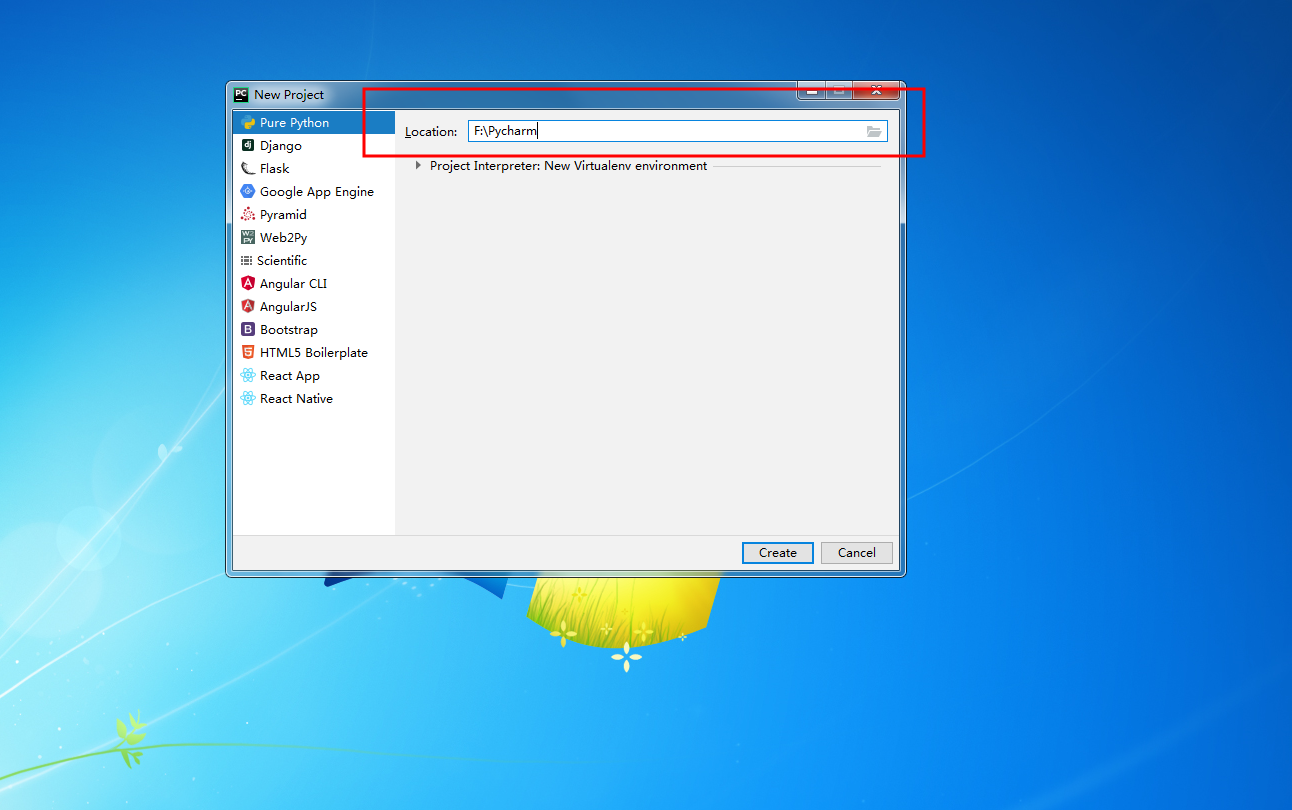Choose Bootstrap project type
1292x810 pixels.
(x=314, y=330)
